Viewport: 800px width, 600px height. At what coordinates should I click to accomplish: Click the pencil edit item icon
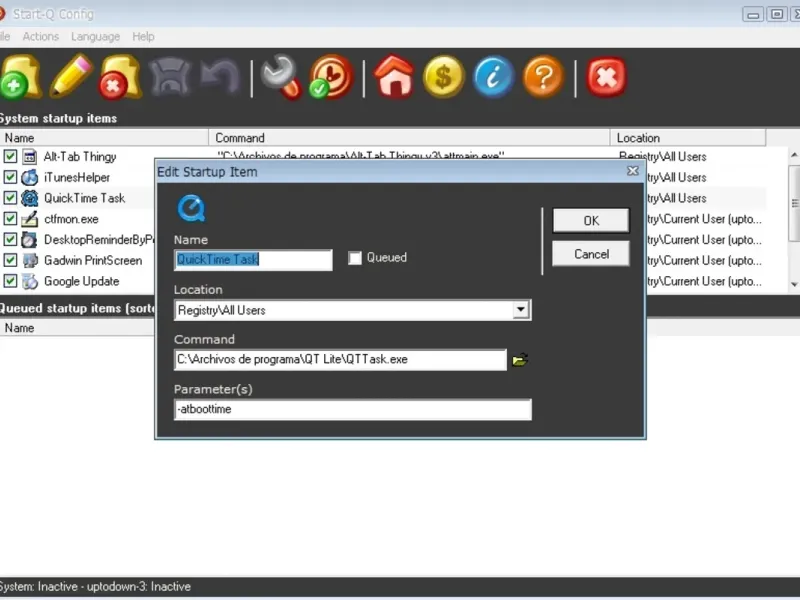(71, 76)
